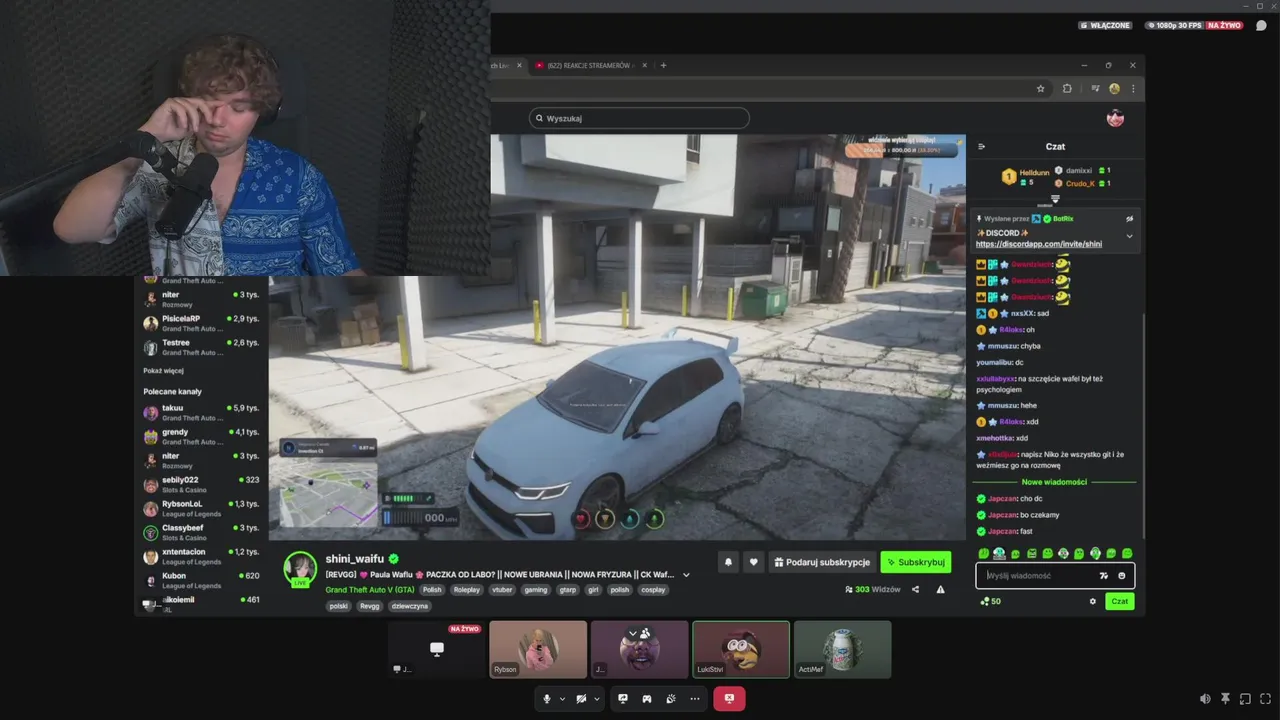Open more options ellipsis in call bar

pos(695,699)
